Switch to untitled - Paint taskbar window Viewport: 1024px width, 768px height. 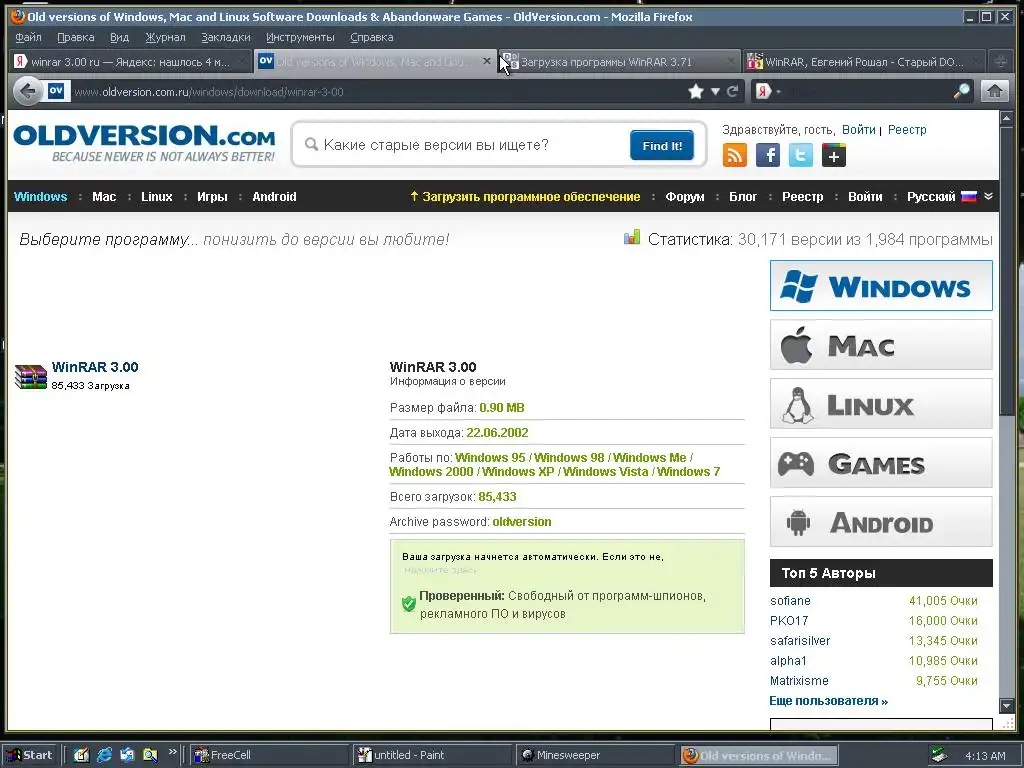pos(434,755)
